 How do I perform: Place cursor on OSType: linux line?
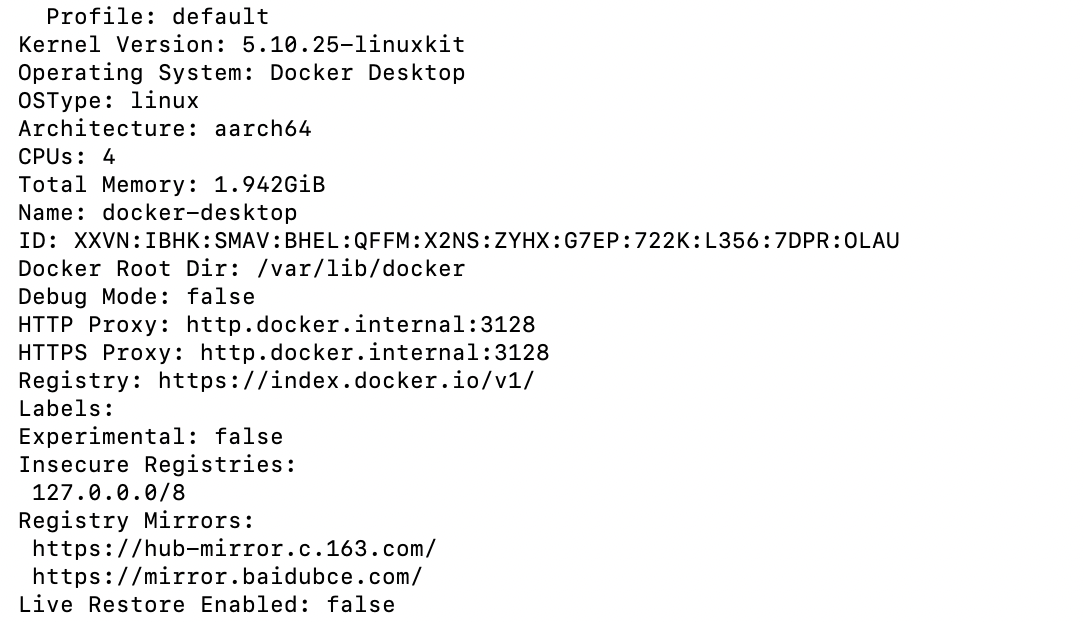point(108,101)
